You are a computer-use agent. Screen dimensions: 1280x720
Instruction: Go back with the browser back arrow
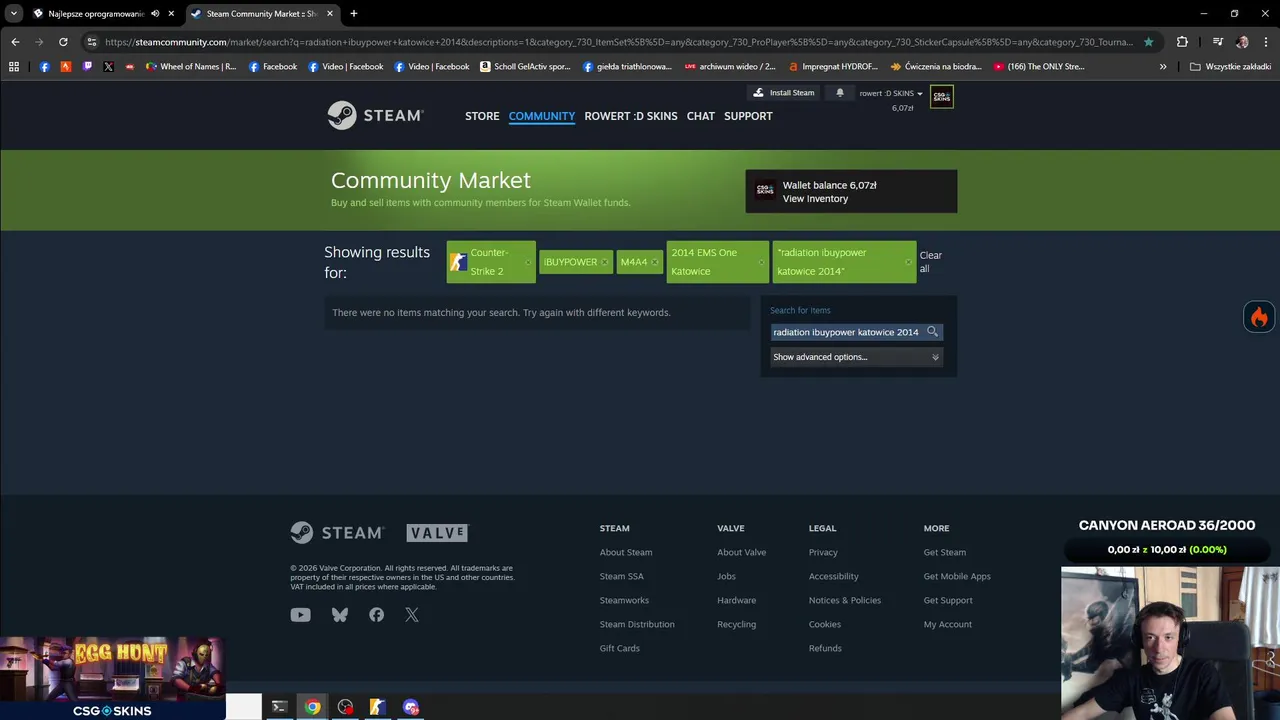coord(15,42)
